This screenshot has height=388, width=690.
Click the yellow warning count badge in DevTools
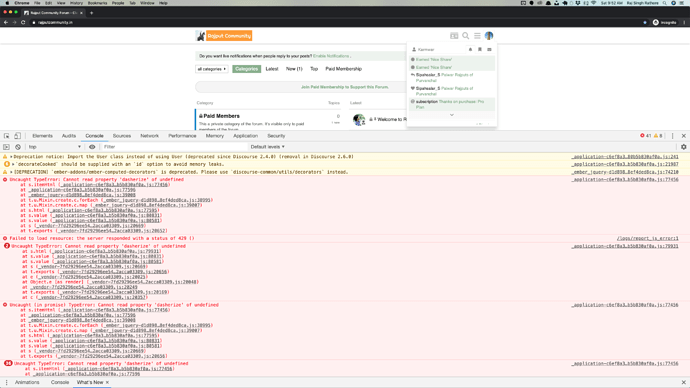pos(658,136)
